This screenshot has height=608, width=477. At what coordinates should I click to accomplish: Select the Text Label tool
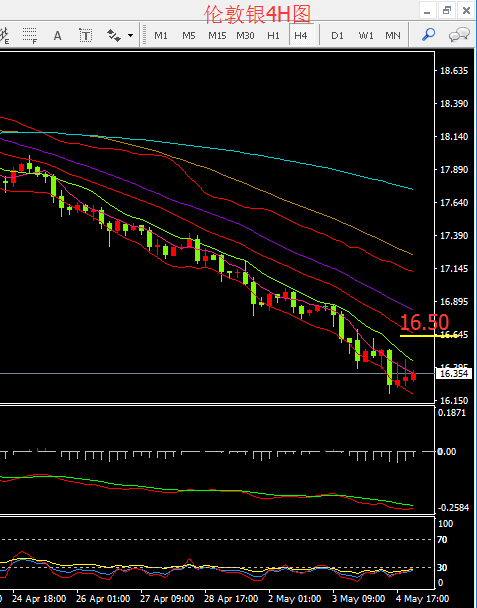(x=85, y=36)
